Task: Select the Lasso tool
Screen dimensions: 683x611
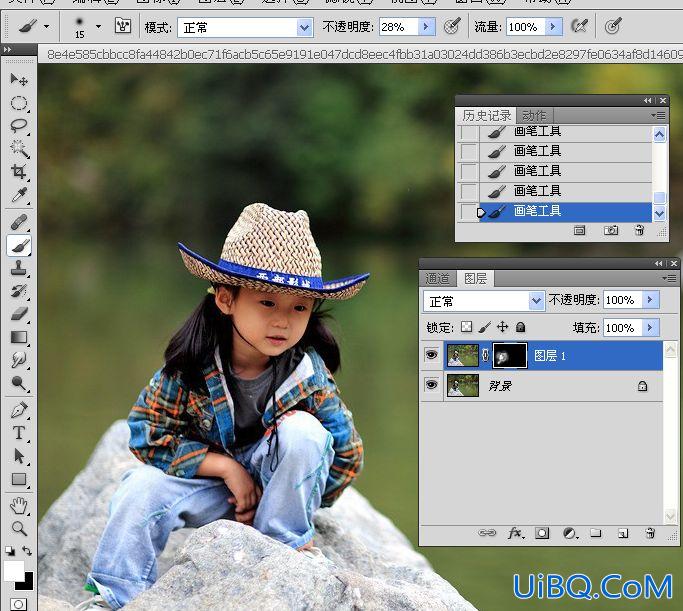Action: click(x=19, y=126)
